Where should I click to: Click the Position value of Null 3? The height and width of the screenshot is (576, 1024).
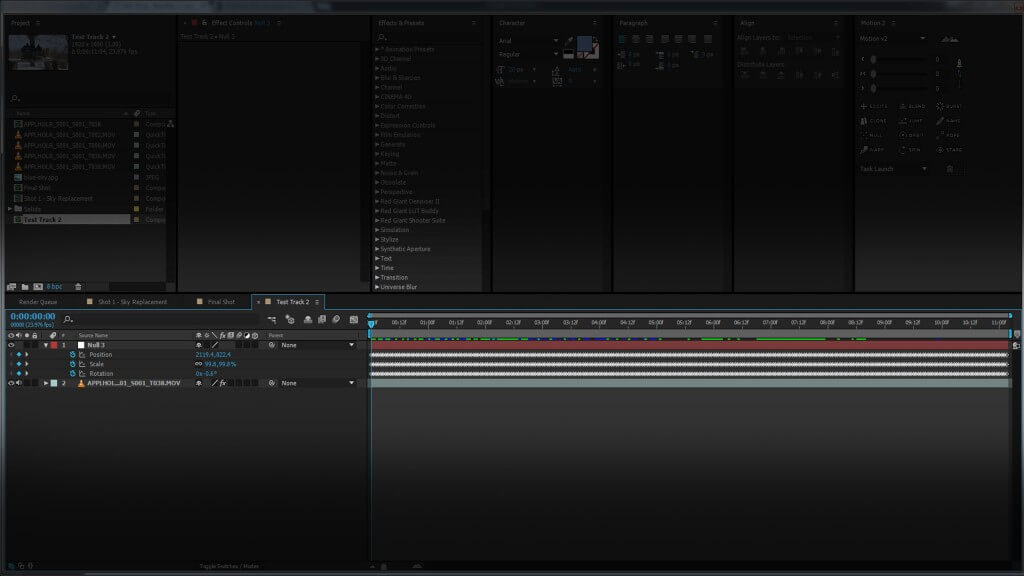(212, 355)
